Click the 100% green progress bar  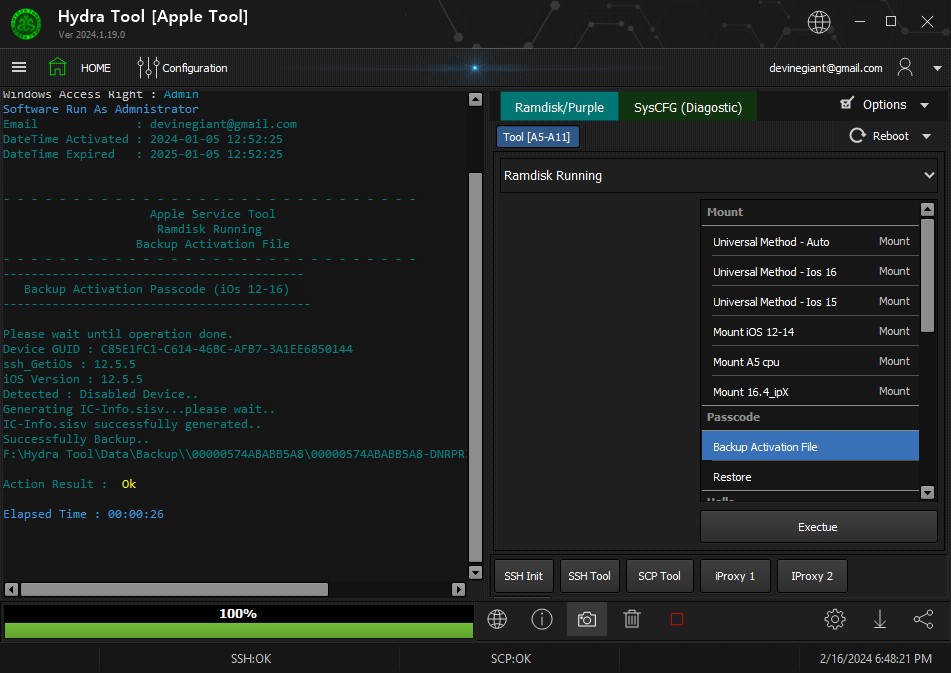(238, 631)
